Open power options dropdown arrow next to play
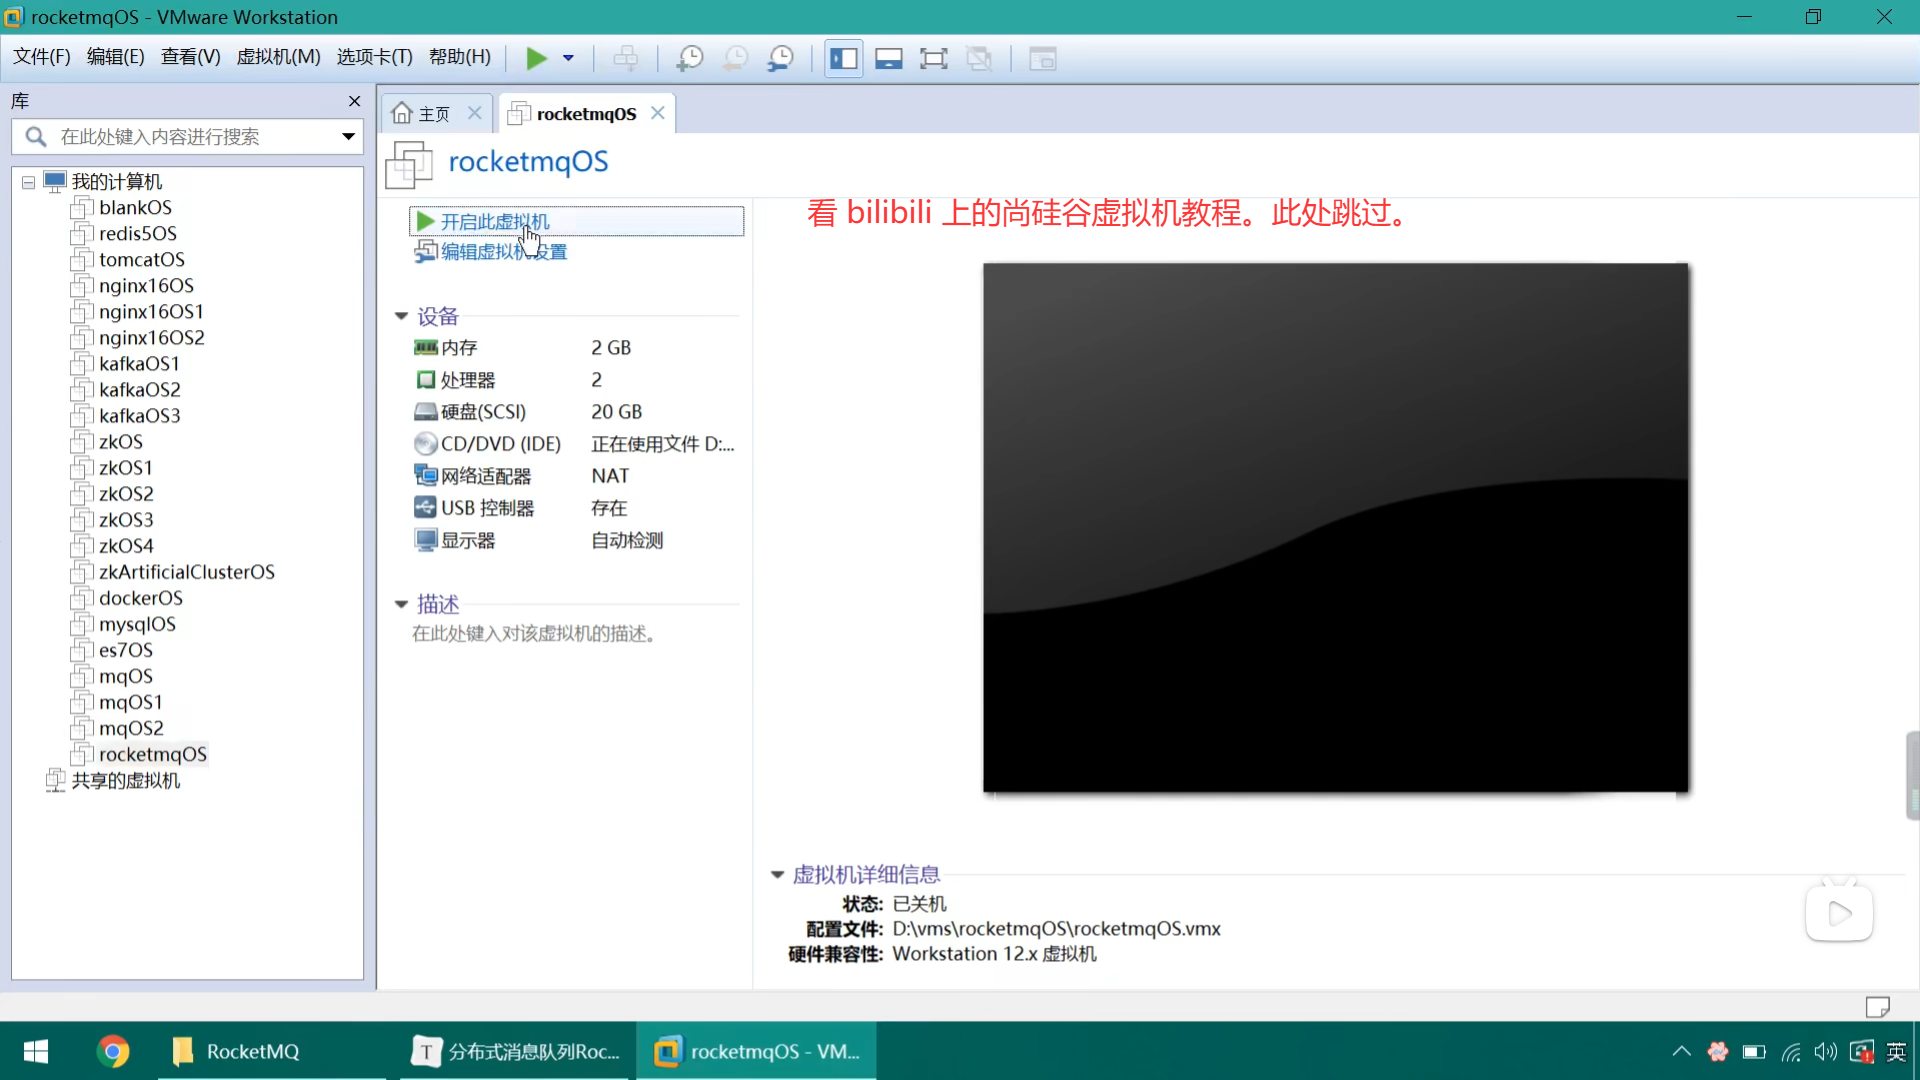1920x1080 pixels. [568, 58]
